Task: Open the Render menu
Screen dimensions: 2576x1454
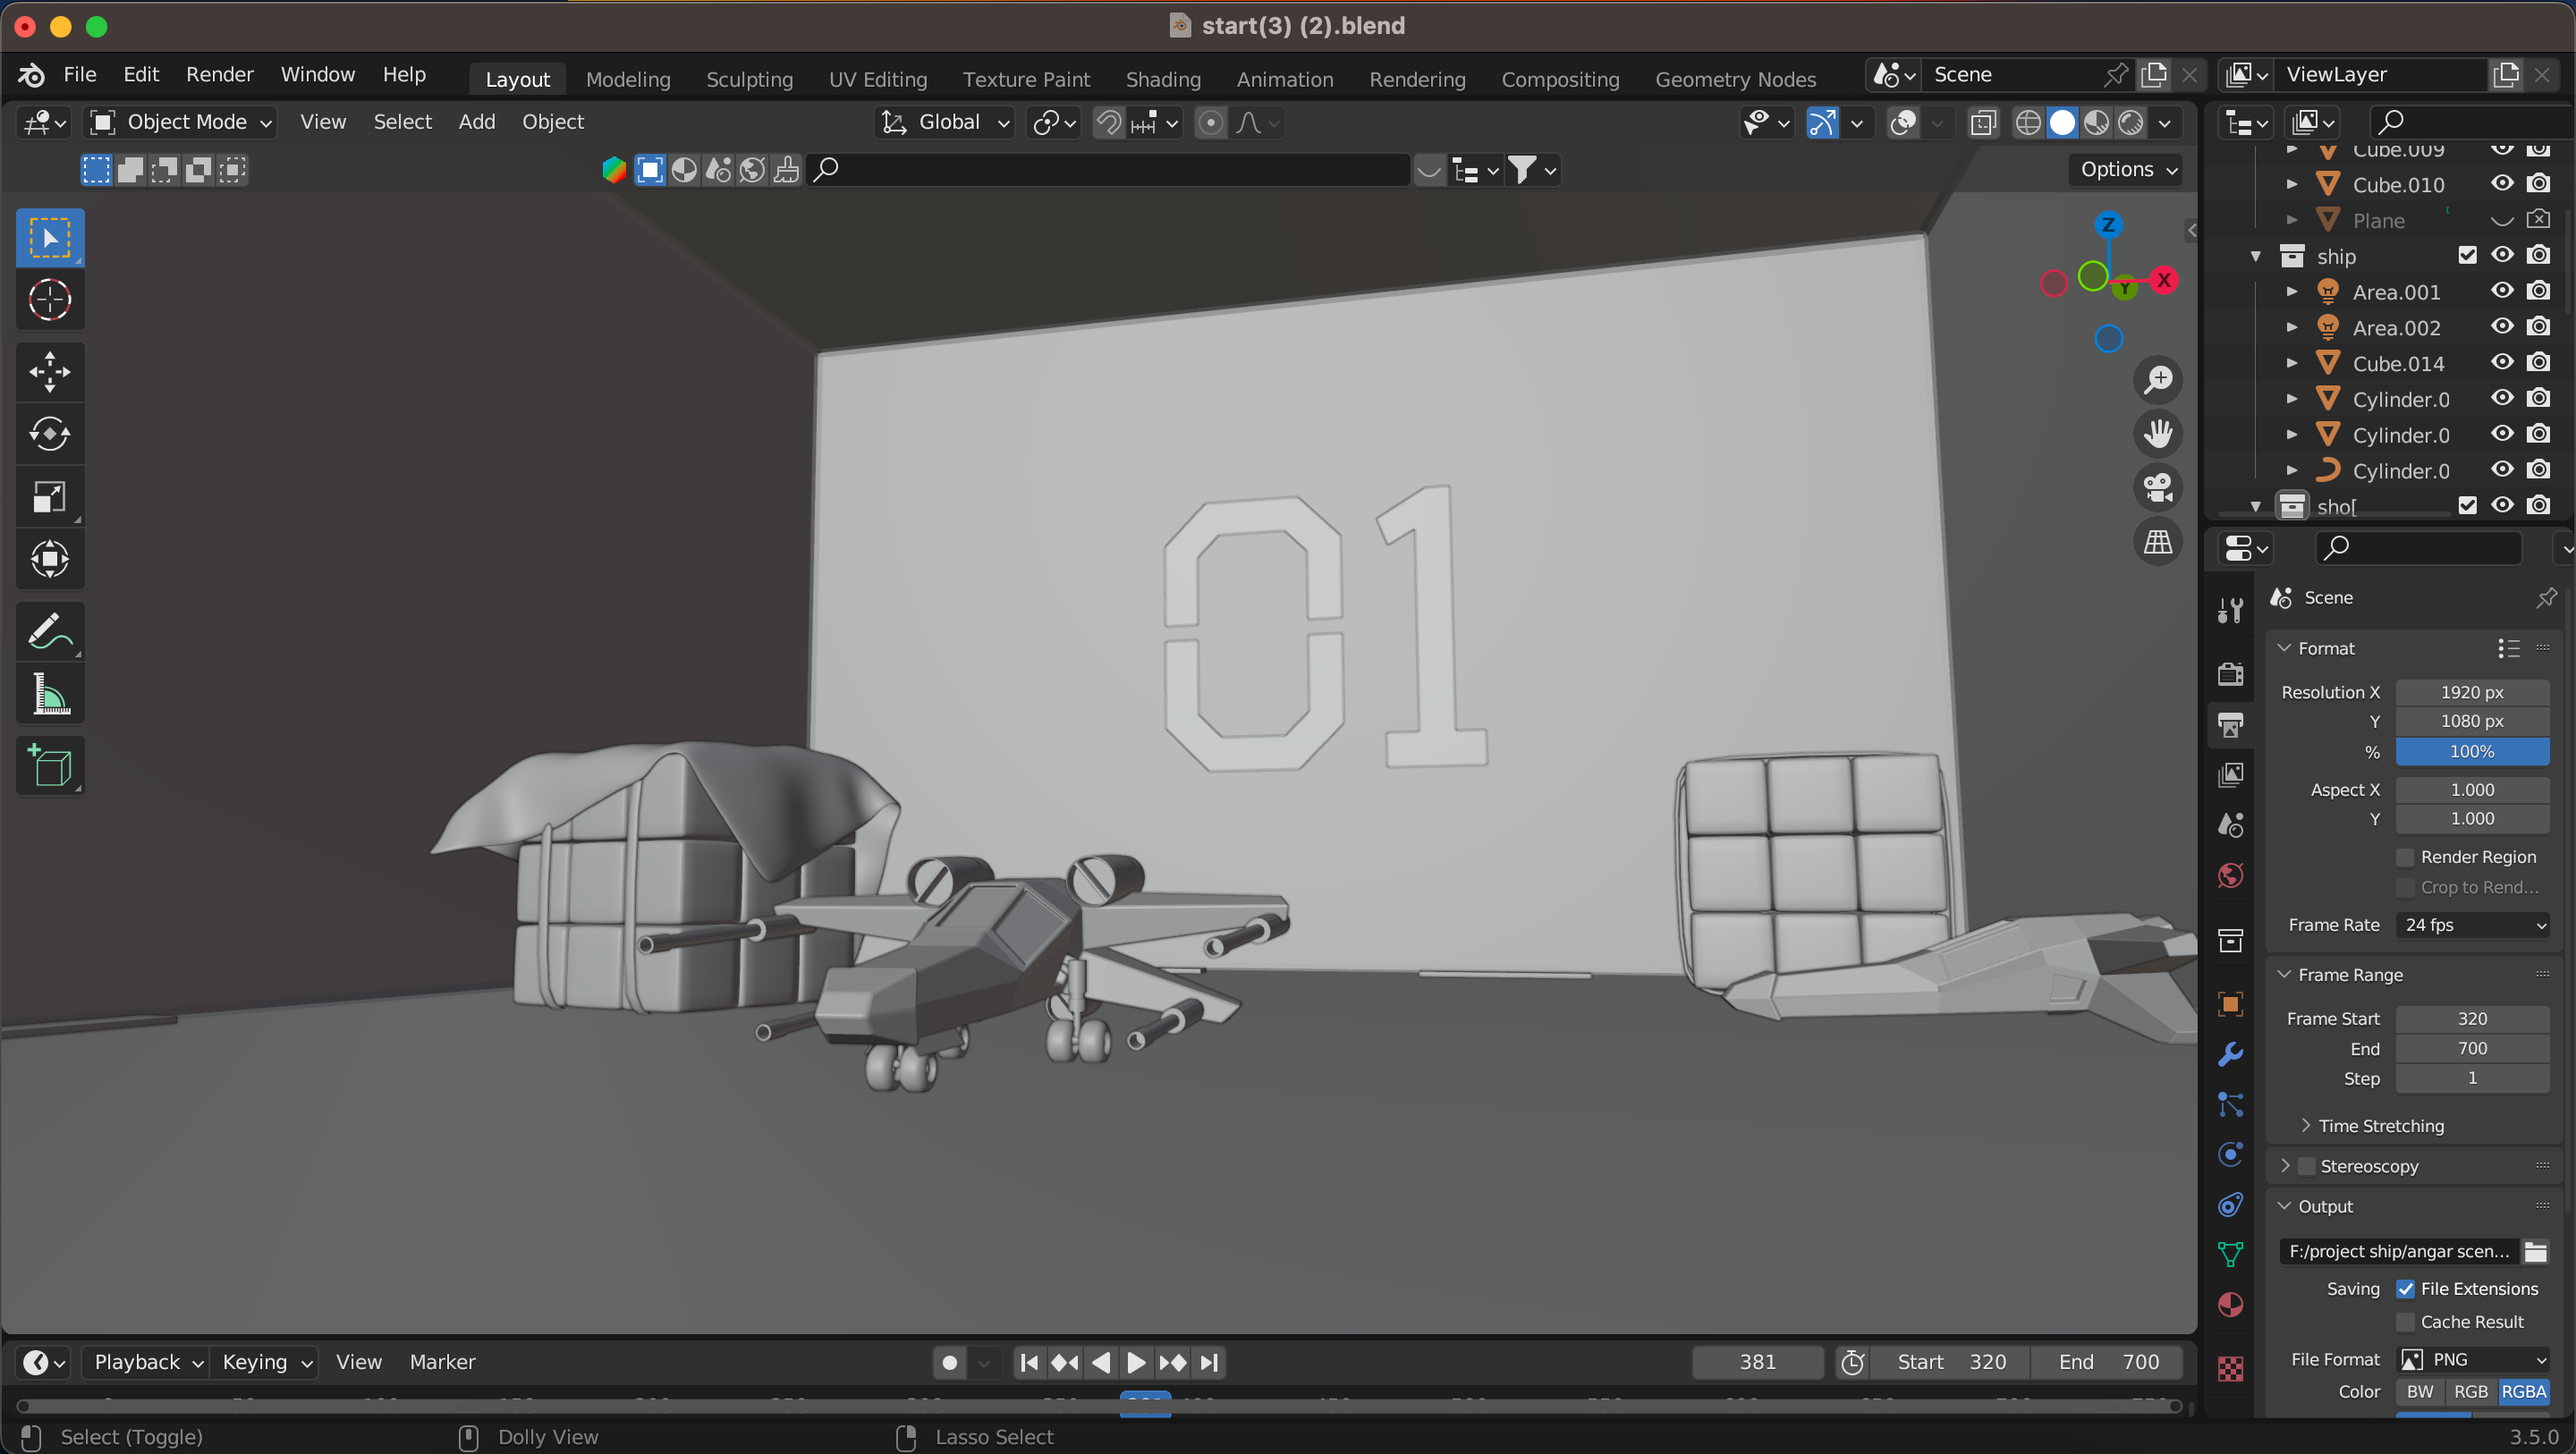Action: click(219, 75)
